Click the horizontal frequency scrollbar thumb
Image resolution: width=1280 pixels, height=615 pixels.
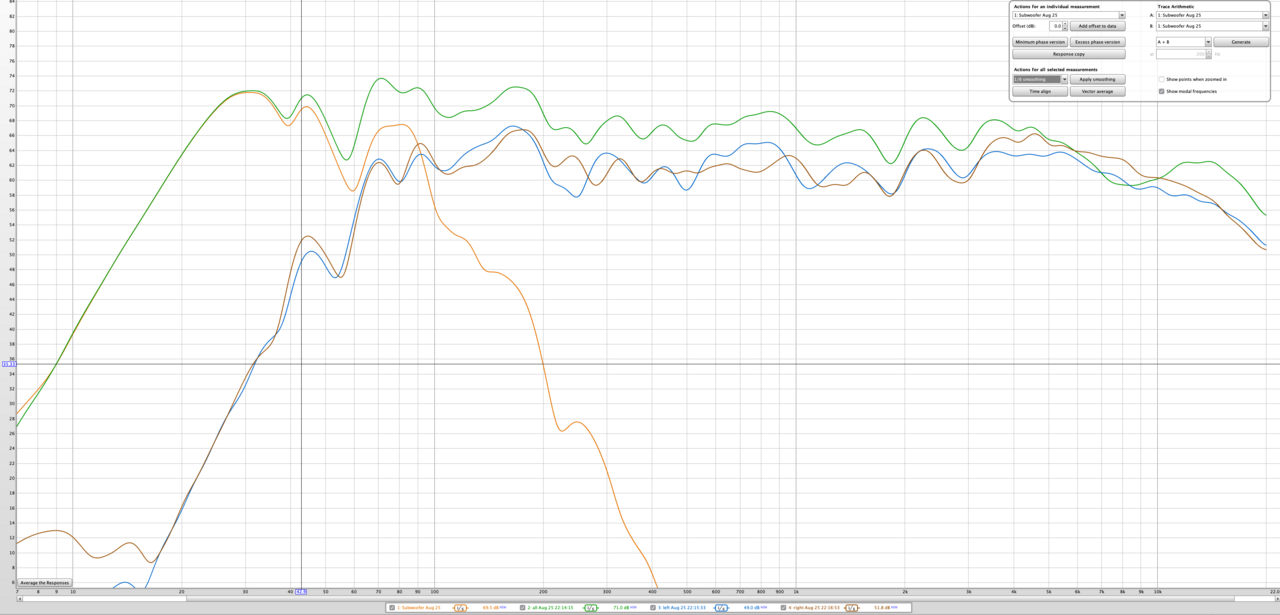(x=709, y=599)
